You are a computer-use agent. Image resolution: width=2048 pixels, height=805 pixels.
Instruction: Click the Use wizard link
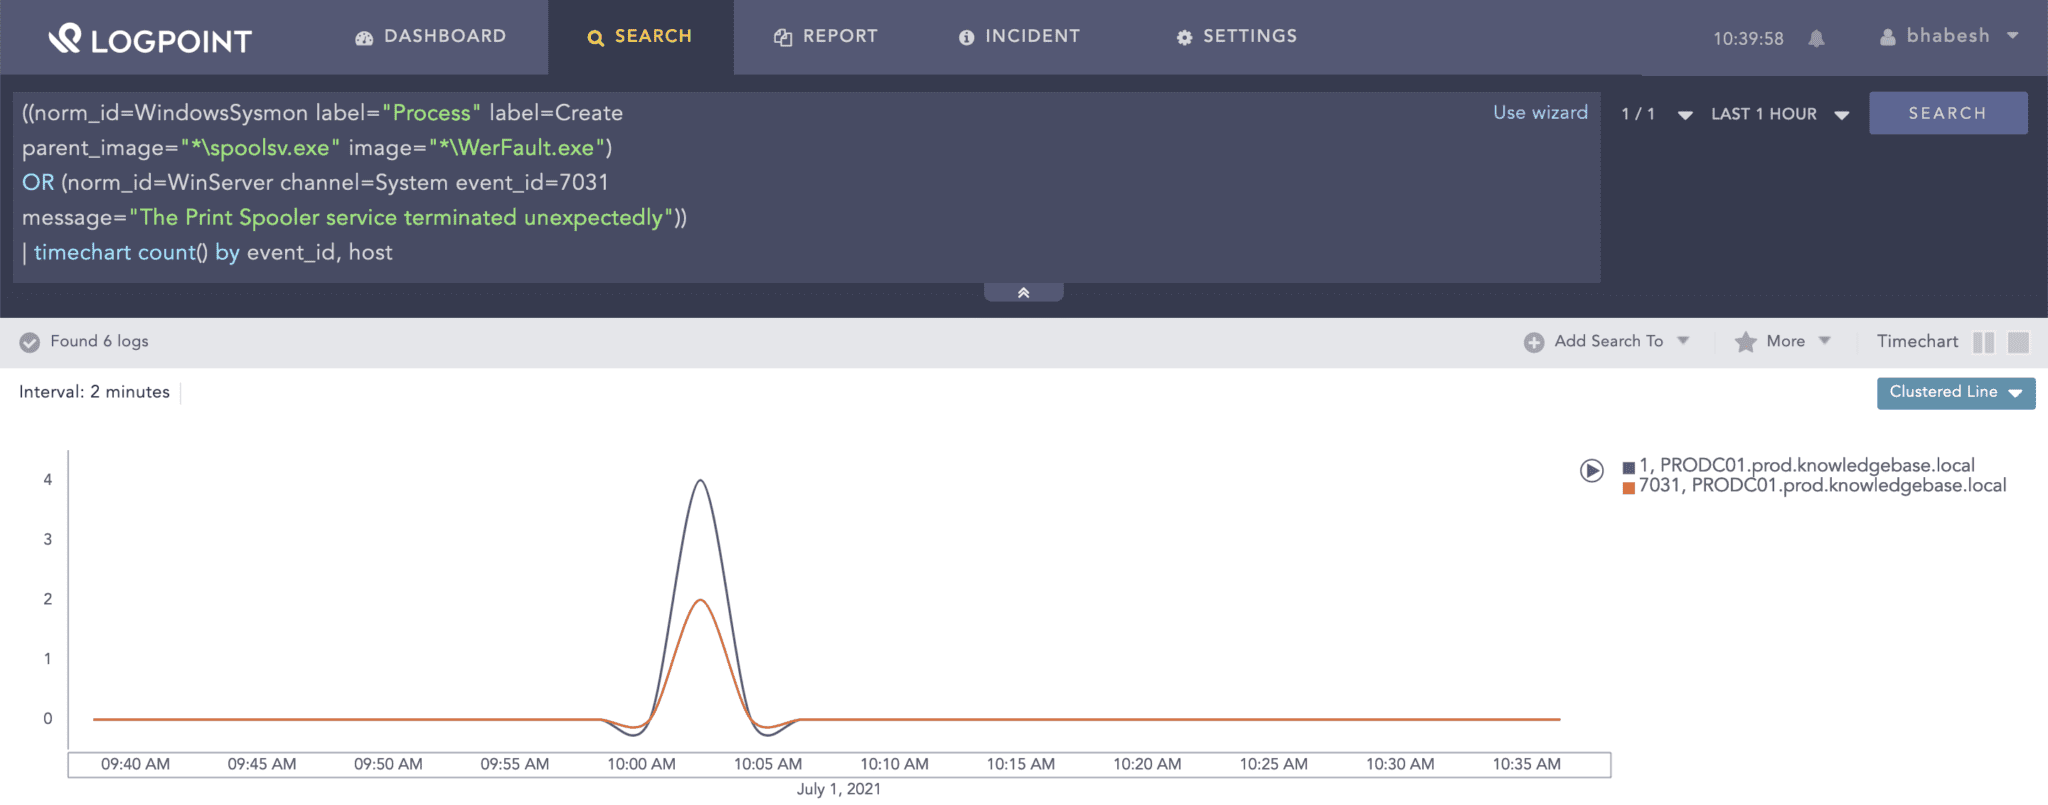pos(1540,113)
